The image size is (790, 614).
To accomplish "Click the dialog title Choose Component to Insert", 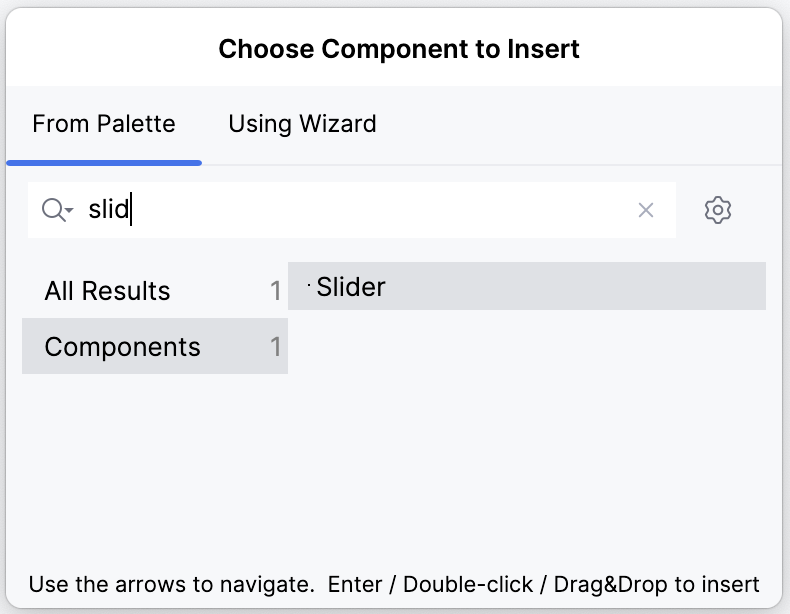I will [x=399, y=48].
